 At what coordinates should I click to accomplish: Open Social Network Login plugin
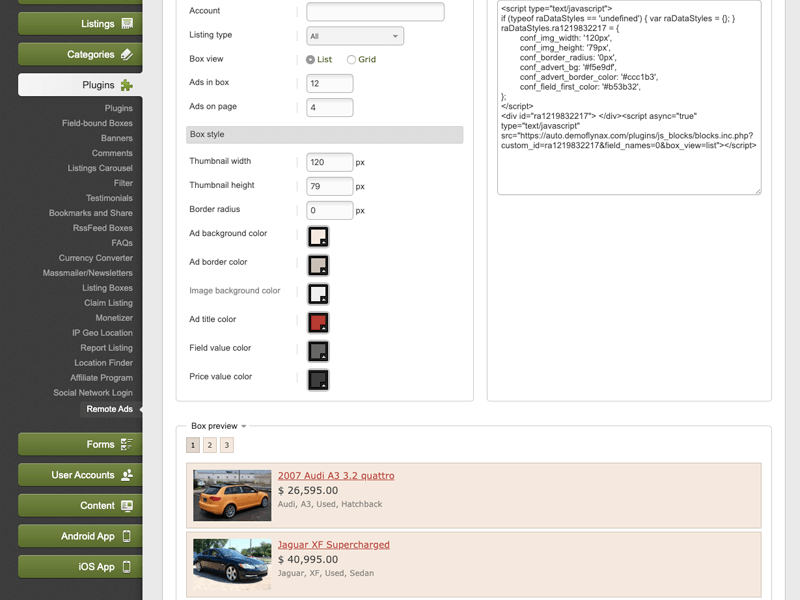[x=92, y=392]
